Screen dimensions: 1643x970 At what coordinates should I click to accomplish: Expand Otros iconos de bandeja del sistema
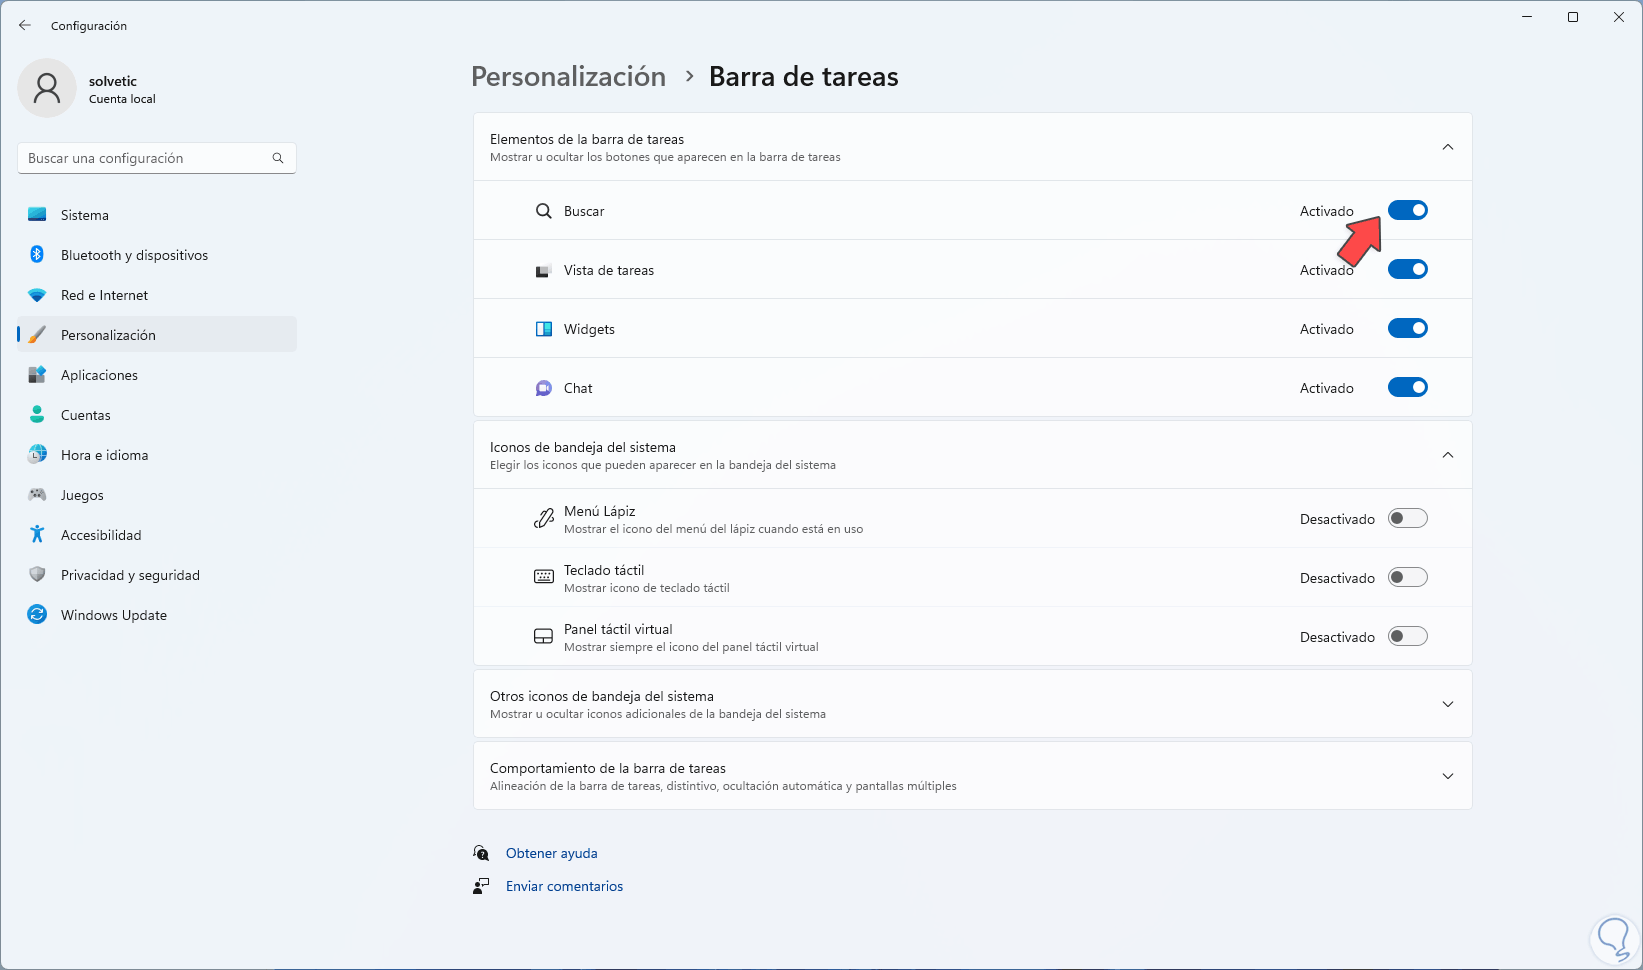point(1447,704)
